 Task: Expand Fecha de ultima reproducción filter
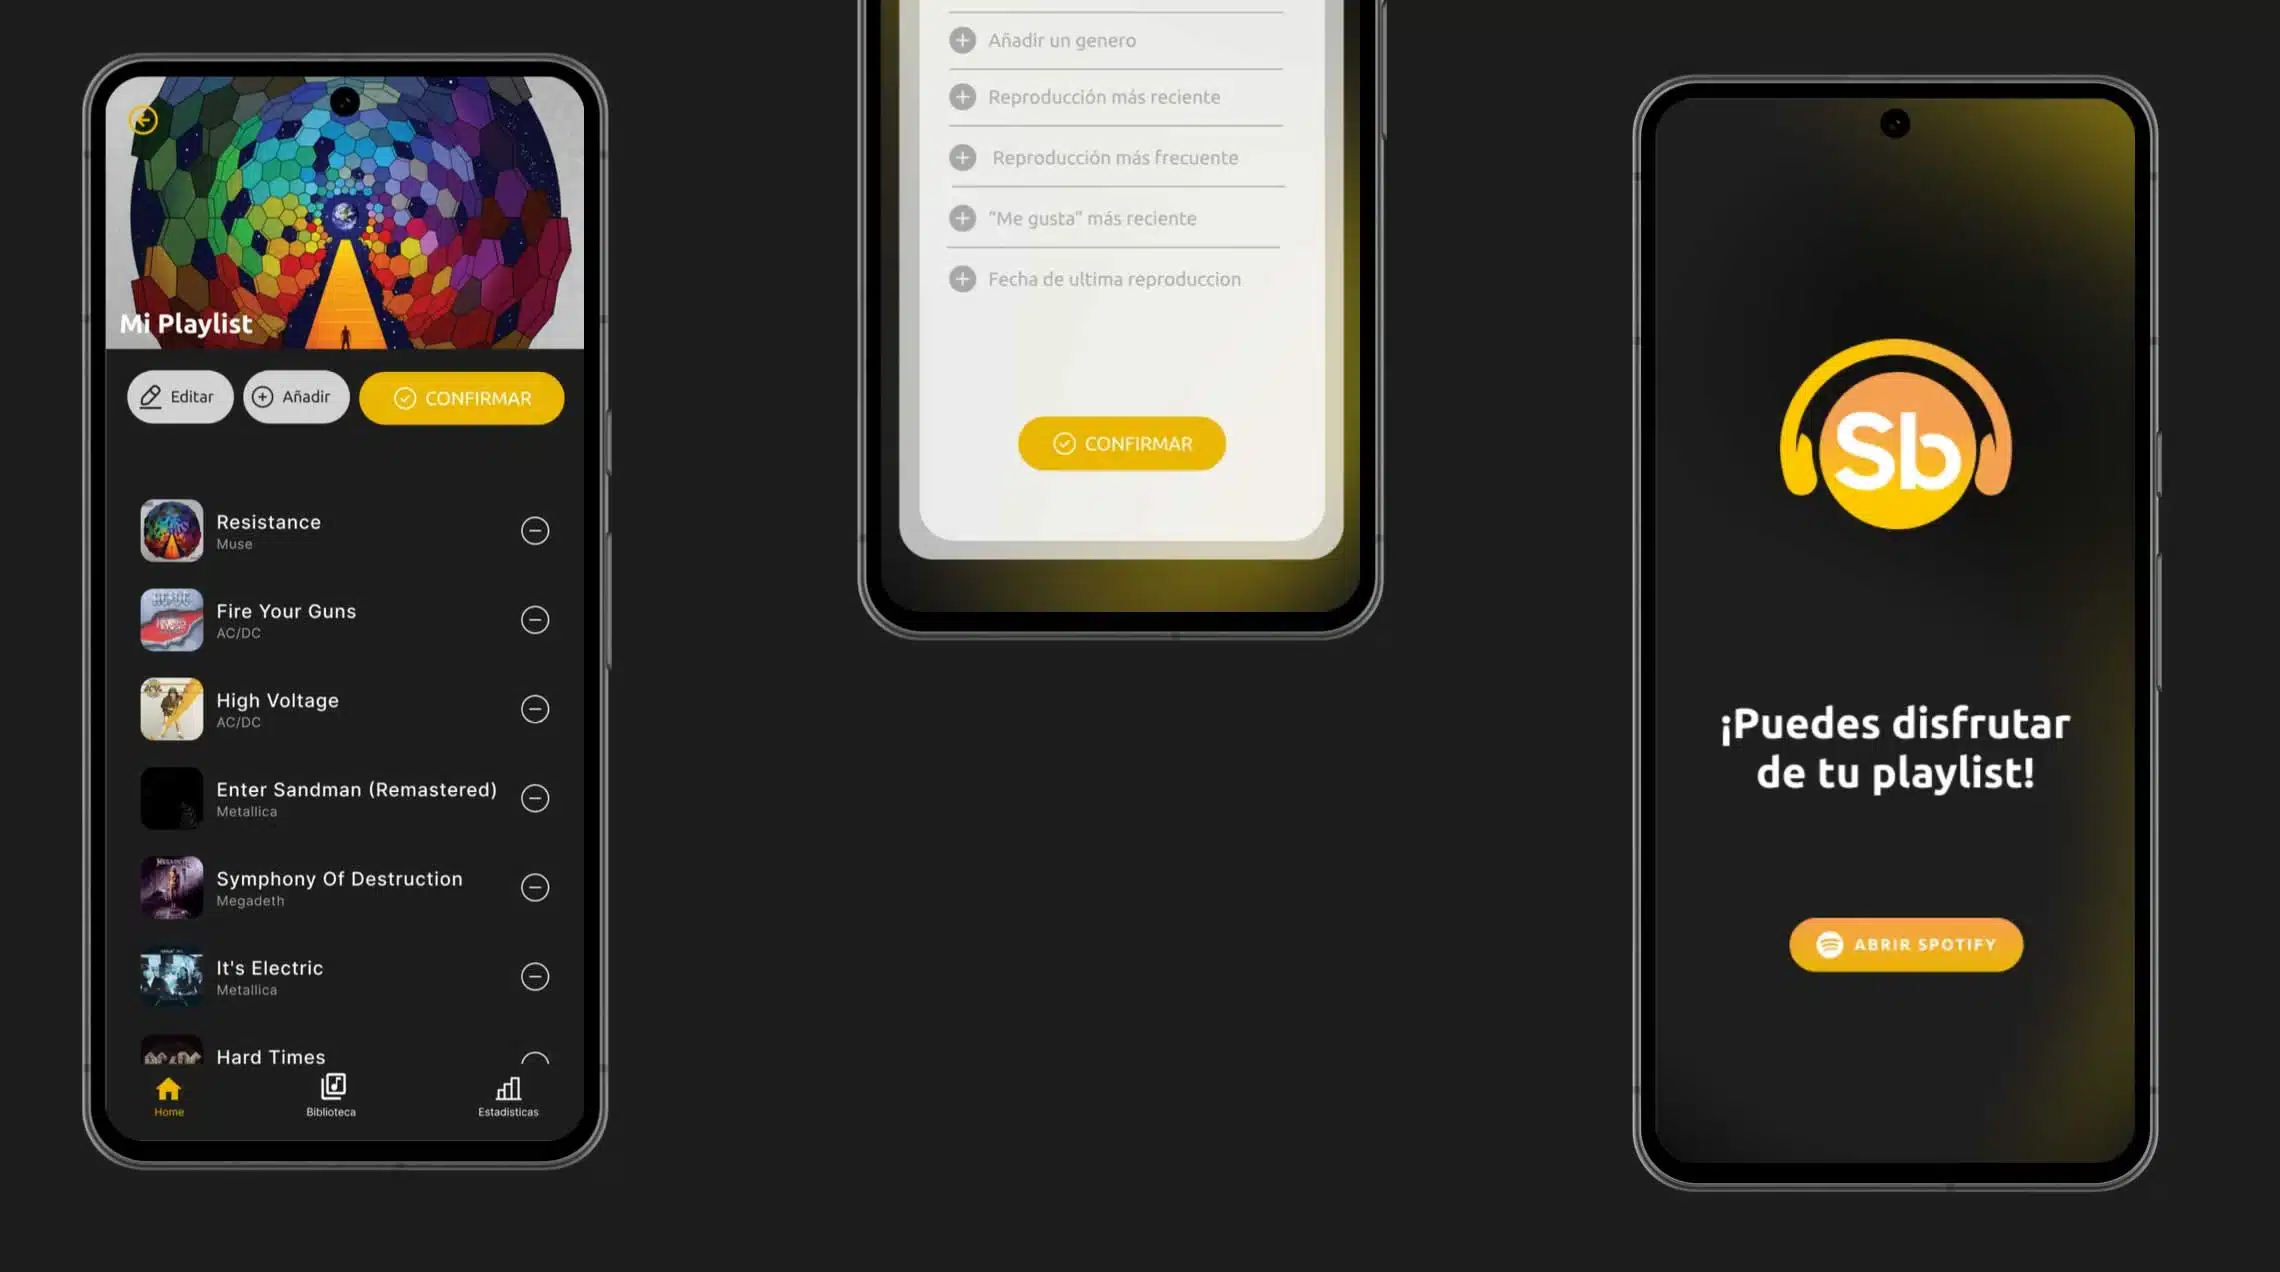[x=961, y=279]
